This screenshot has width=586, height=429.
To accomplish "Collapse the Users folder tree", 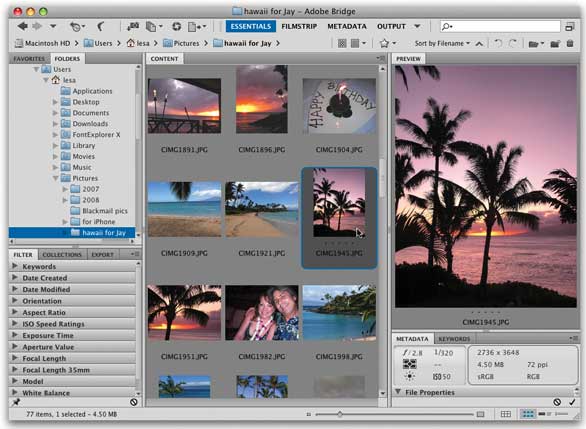I will (36, 70).
